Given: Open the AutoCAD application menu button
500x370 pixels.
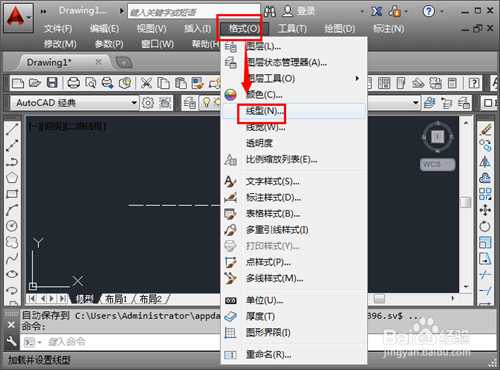Looking at the screenshot, I should point(18,18).
